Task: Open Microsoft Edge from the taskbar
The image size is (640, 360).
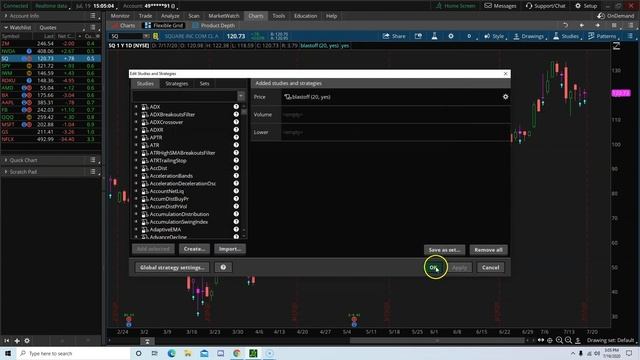Action: pyautogui.click(x=171, y=353)
